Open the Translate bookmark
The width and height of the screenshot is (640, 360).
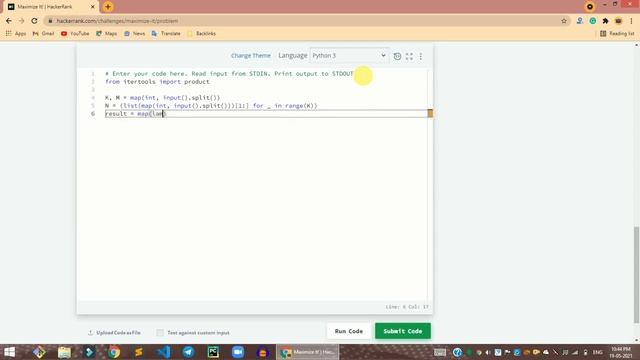click(166, 33)
